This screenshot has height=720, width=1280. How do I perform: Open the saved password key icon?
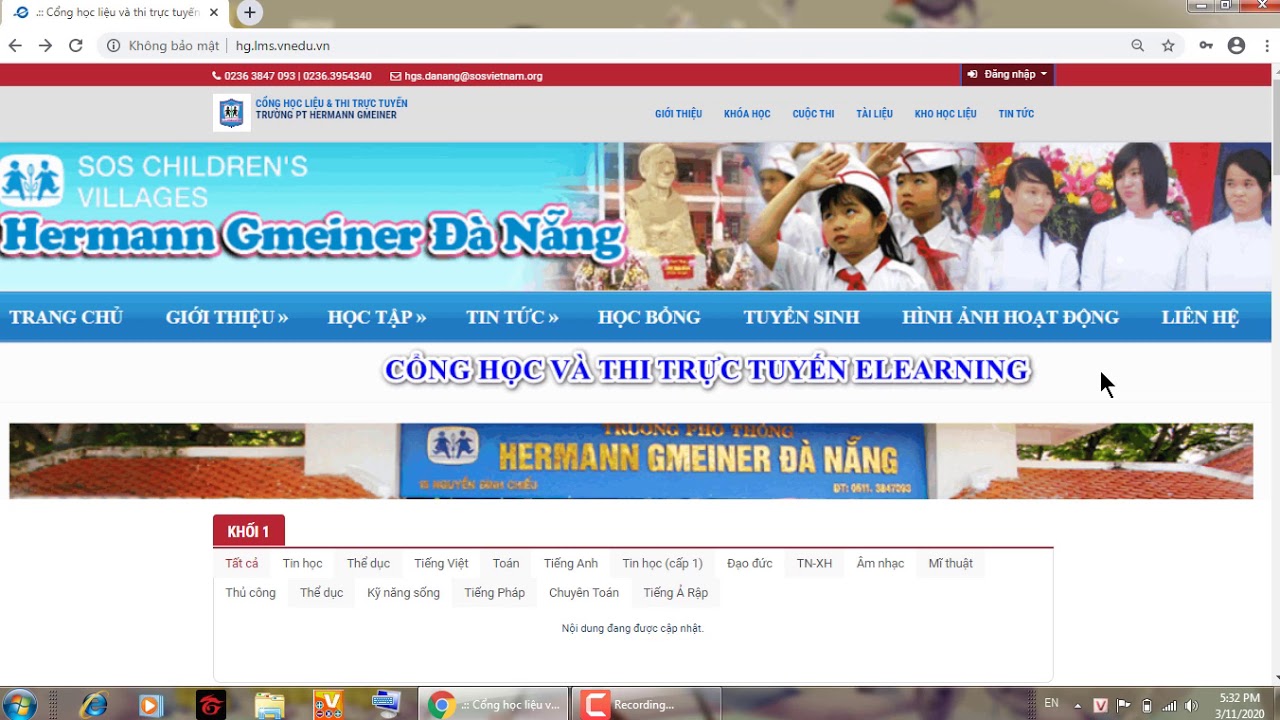click(x=1206, y=46)
